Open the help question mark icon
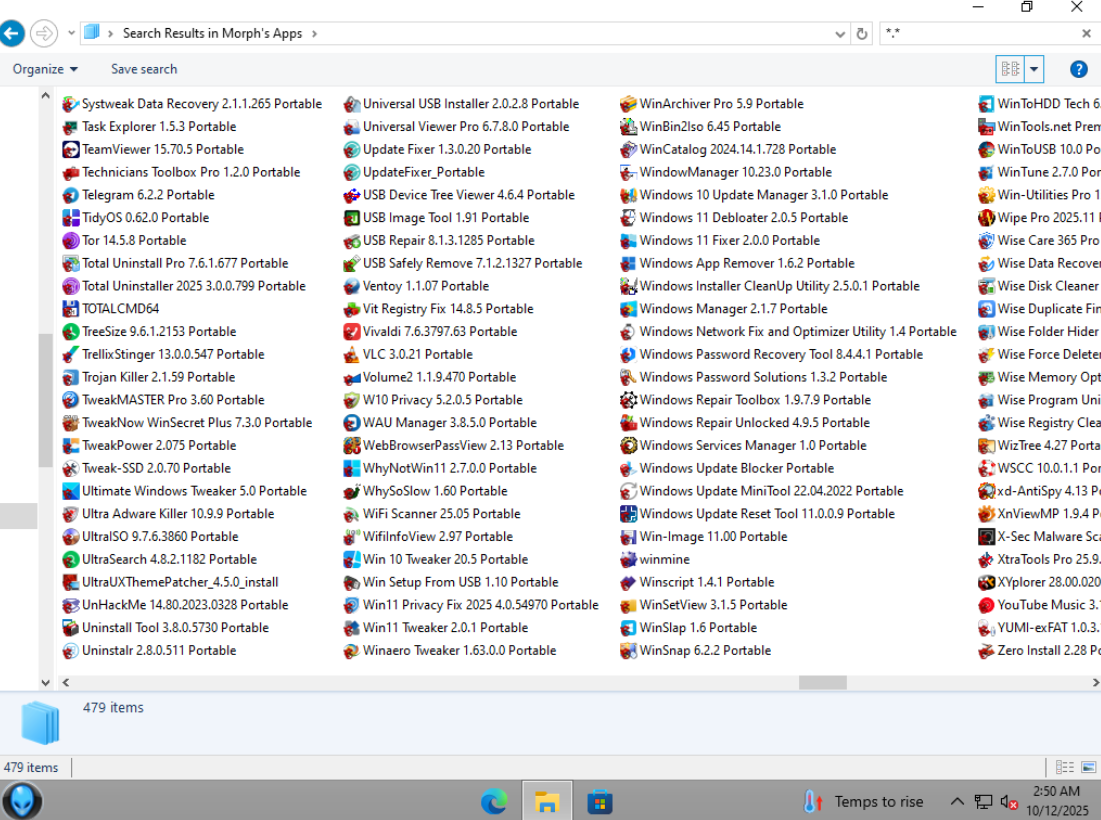The width and height of the screenshot is (1101, 820). (1079, 70)
